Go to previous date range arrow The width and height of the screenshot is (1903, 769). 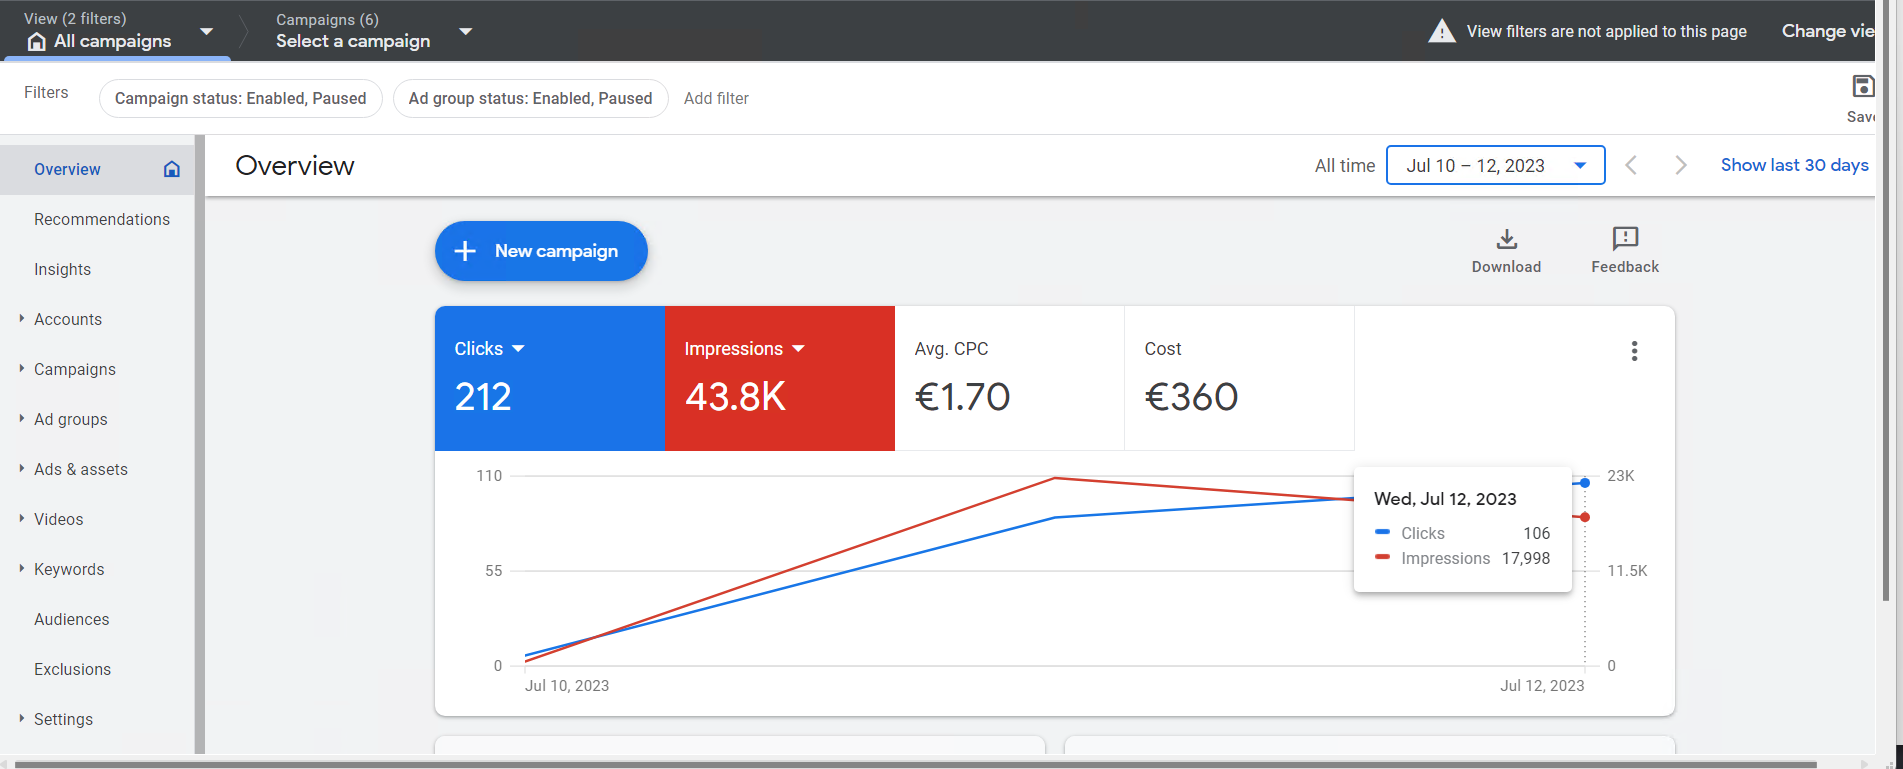pos(1631,165)
